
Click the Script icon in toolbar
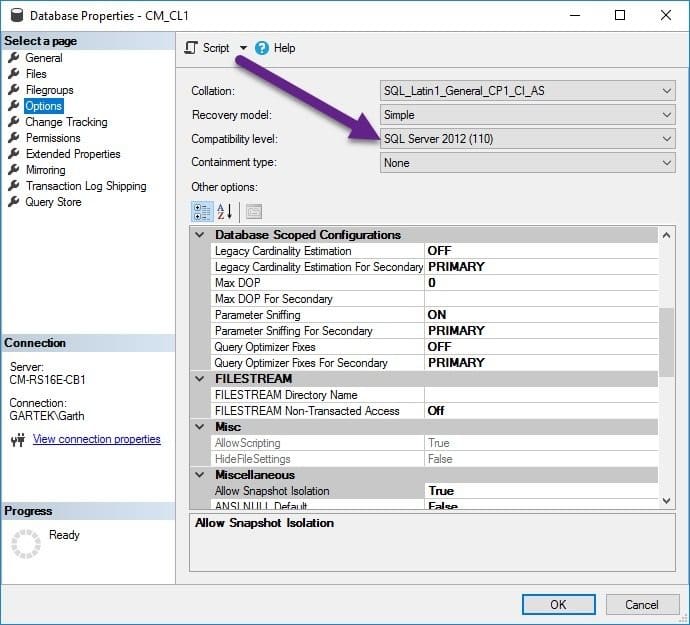coord(191,48)
